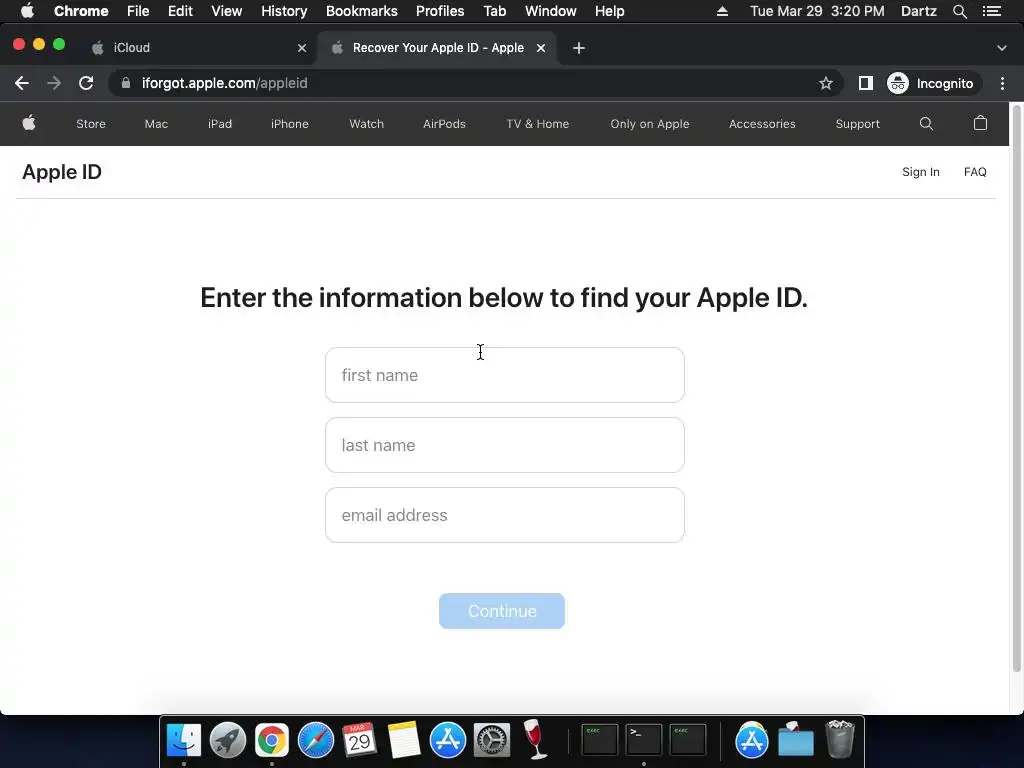Focus the first name field

pyautogui.click(x=505, y=375)
